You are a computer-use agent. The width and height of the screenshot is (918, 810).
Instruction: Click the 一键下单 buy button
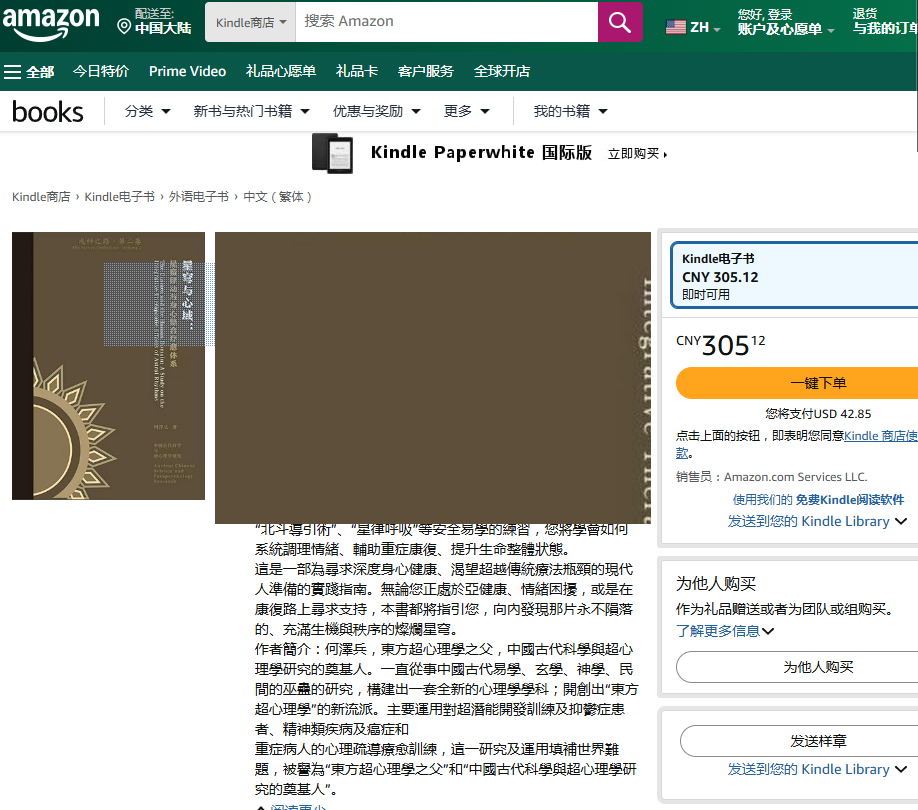797,383
